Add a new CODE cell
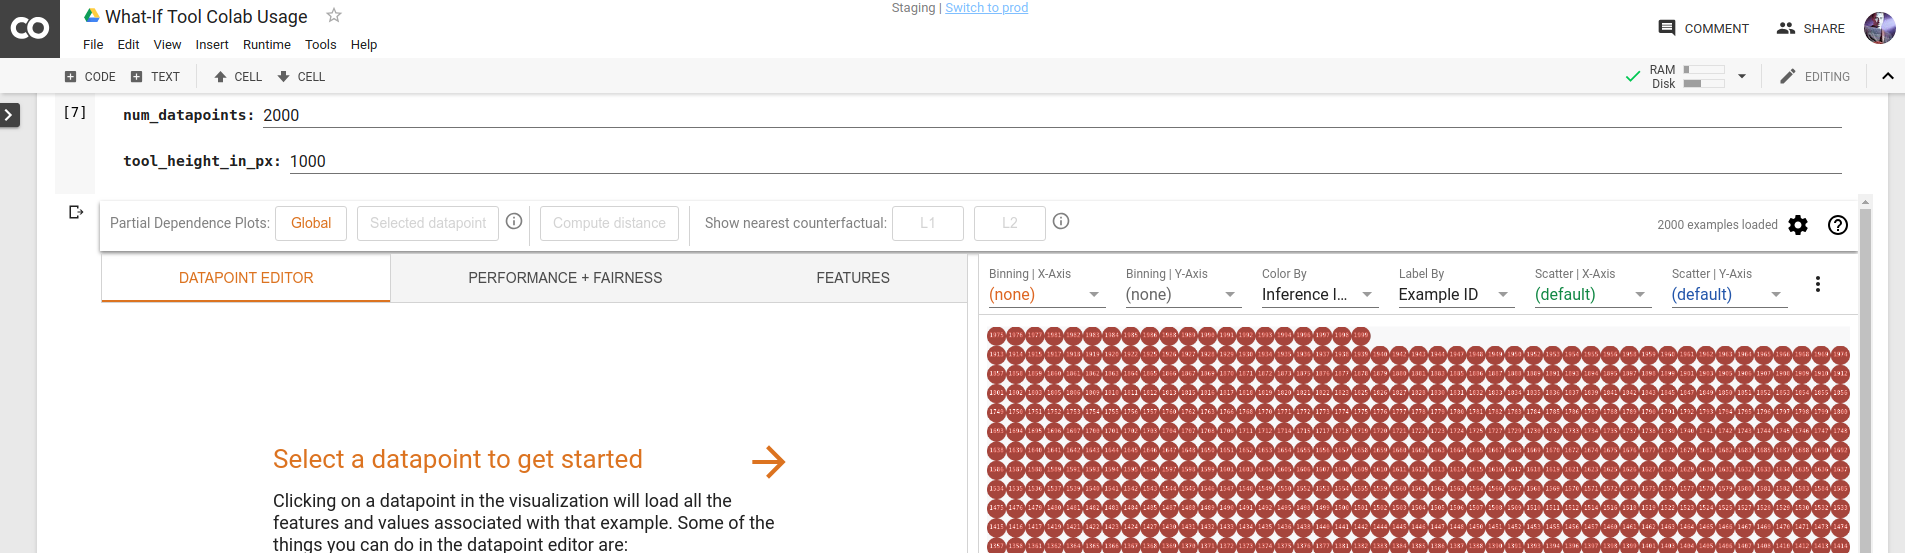The width and height of the screenshot is (1905, 553). (x=90, y=77)
